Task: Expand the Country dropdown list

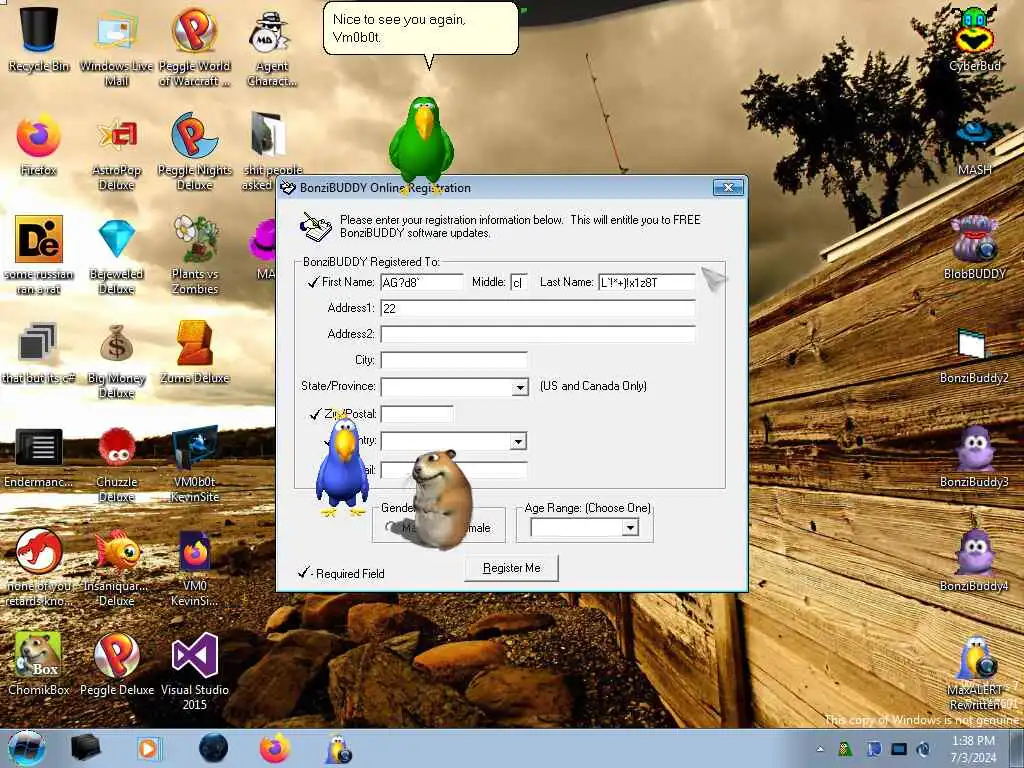Action: 518,441
